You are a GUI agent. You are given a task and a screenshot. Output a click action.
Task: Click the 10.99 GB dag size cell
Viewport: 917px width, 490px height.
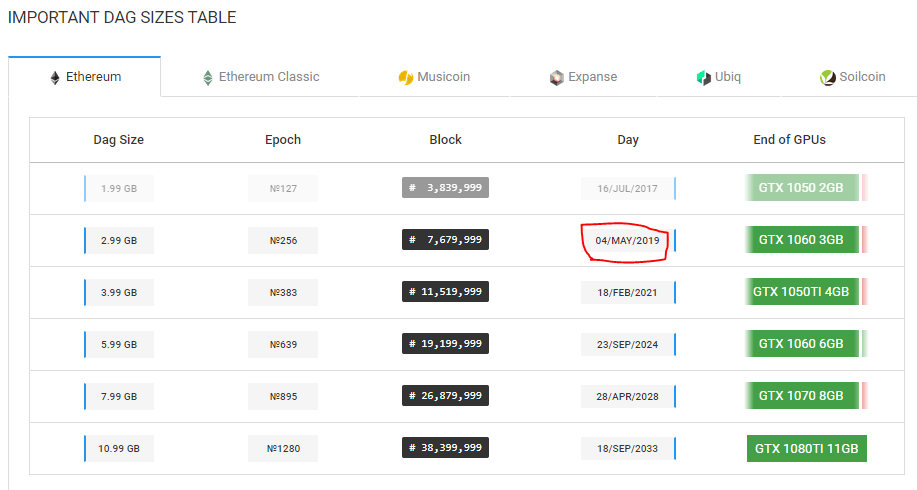tap(119, 448)
